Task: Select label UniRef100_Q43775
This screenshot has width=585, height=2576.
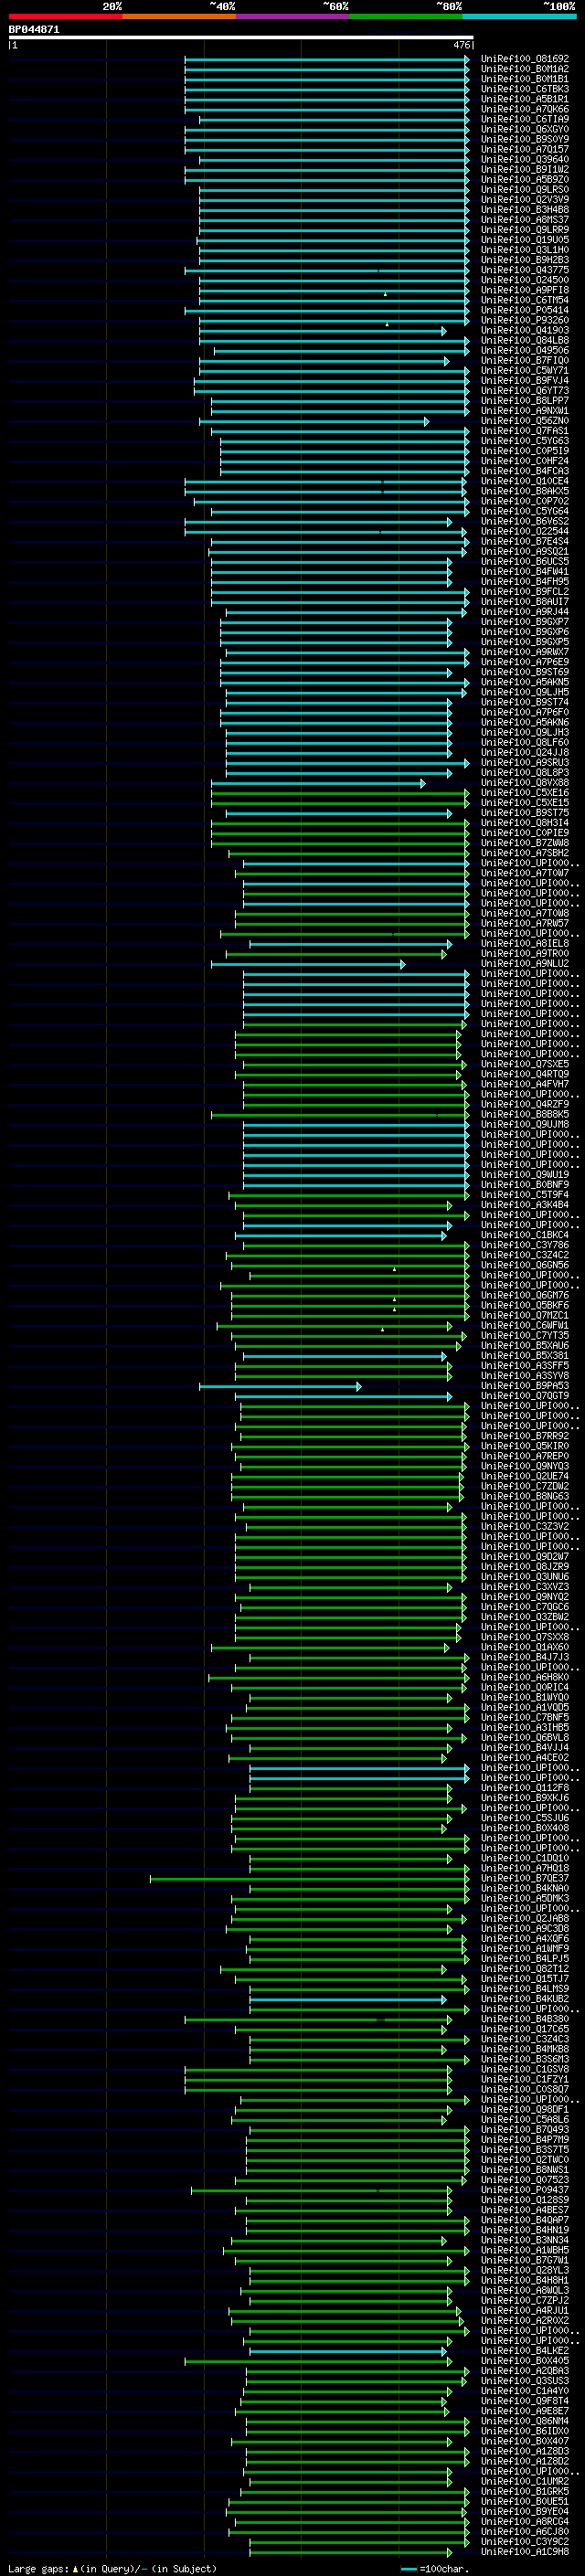Action: click(525, 270)
